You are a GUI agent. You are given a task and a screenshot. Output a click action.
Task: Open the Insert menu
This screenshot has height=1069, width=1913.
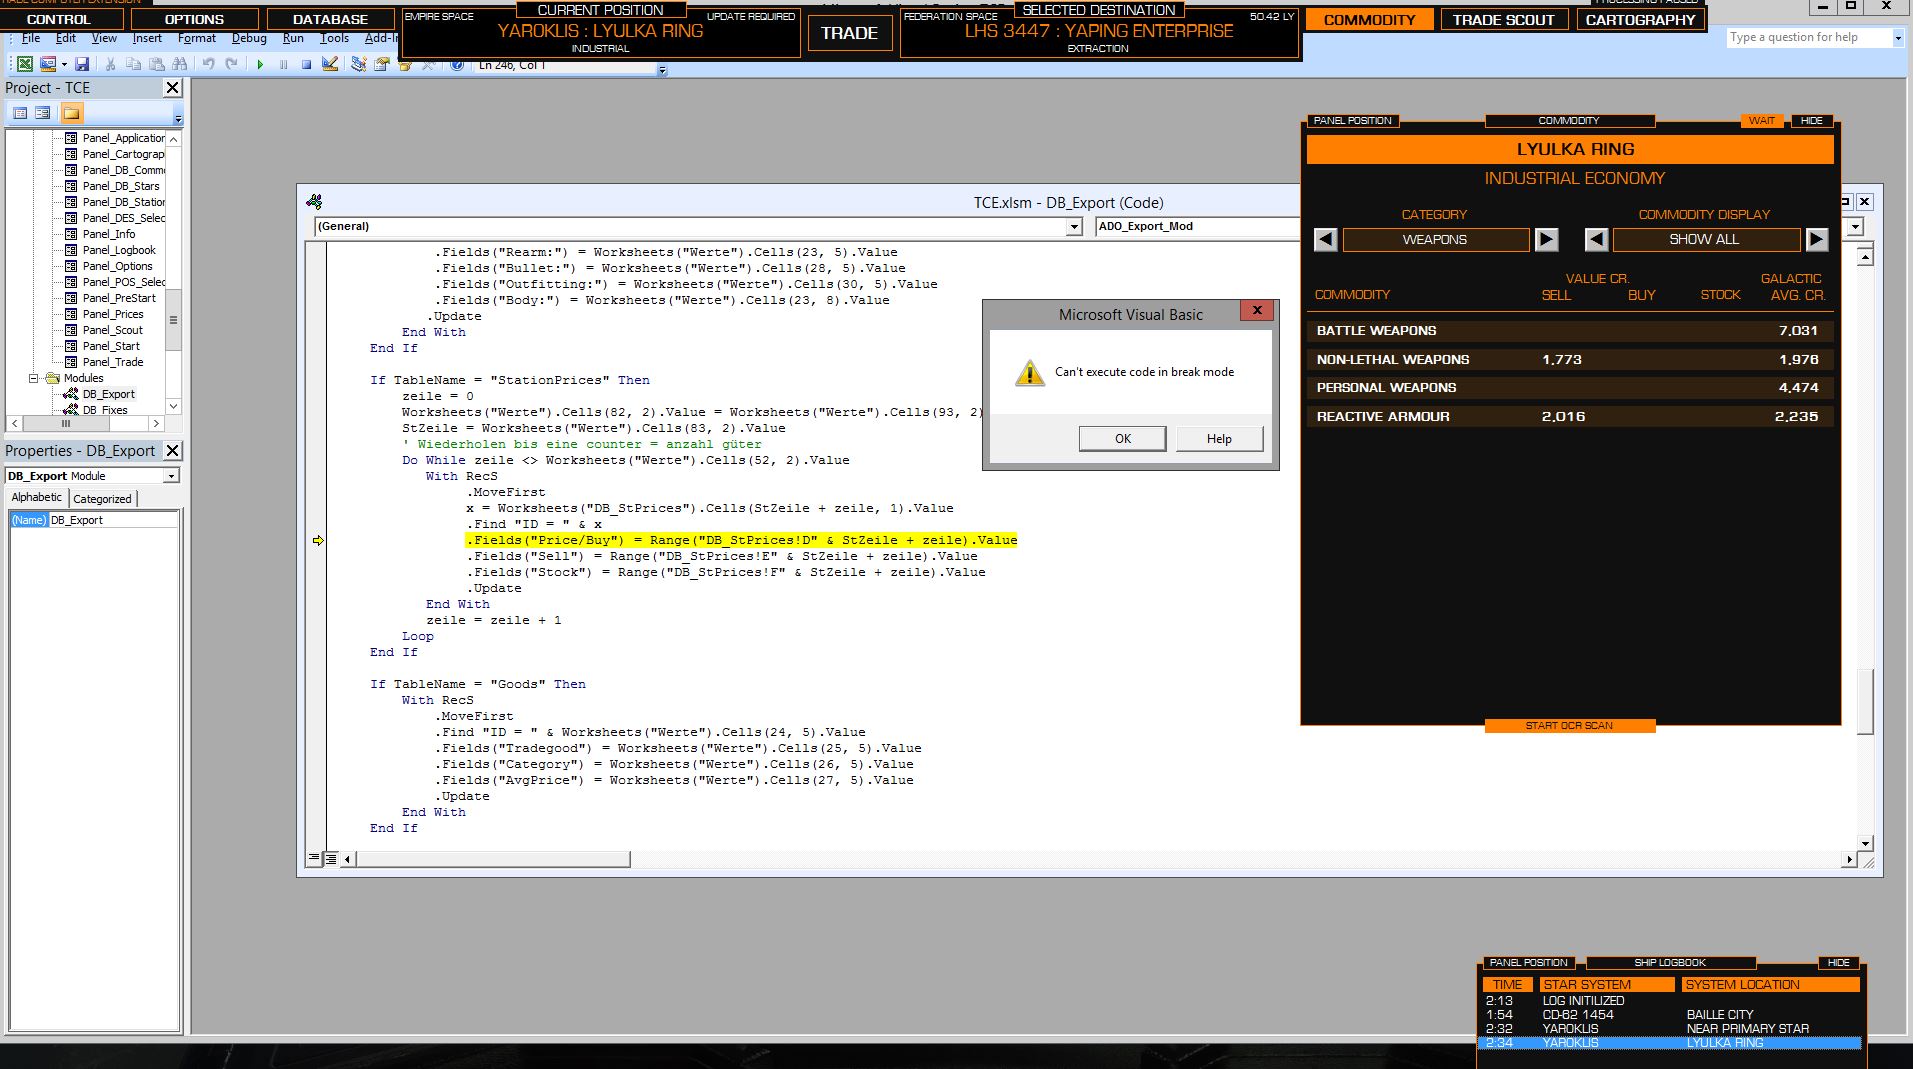tap(147, 38)
